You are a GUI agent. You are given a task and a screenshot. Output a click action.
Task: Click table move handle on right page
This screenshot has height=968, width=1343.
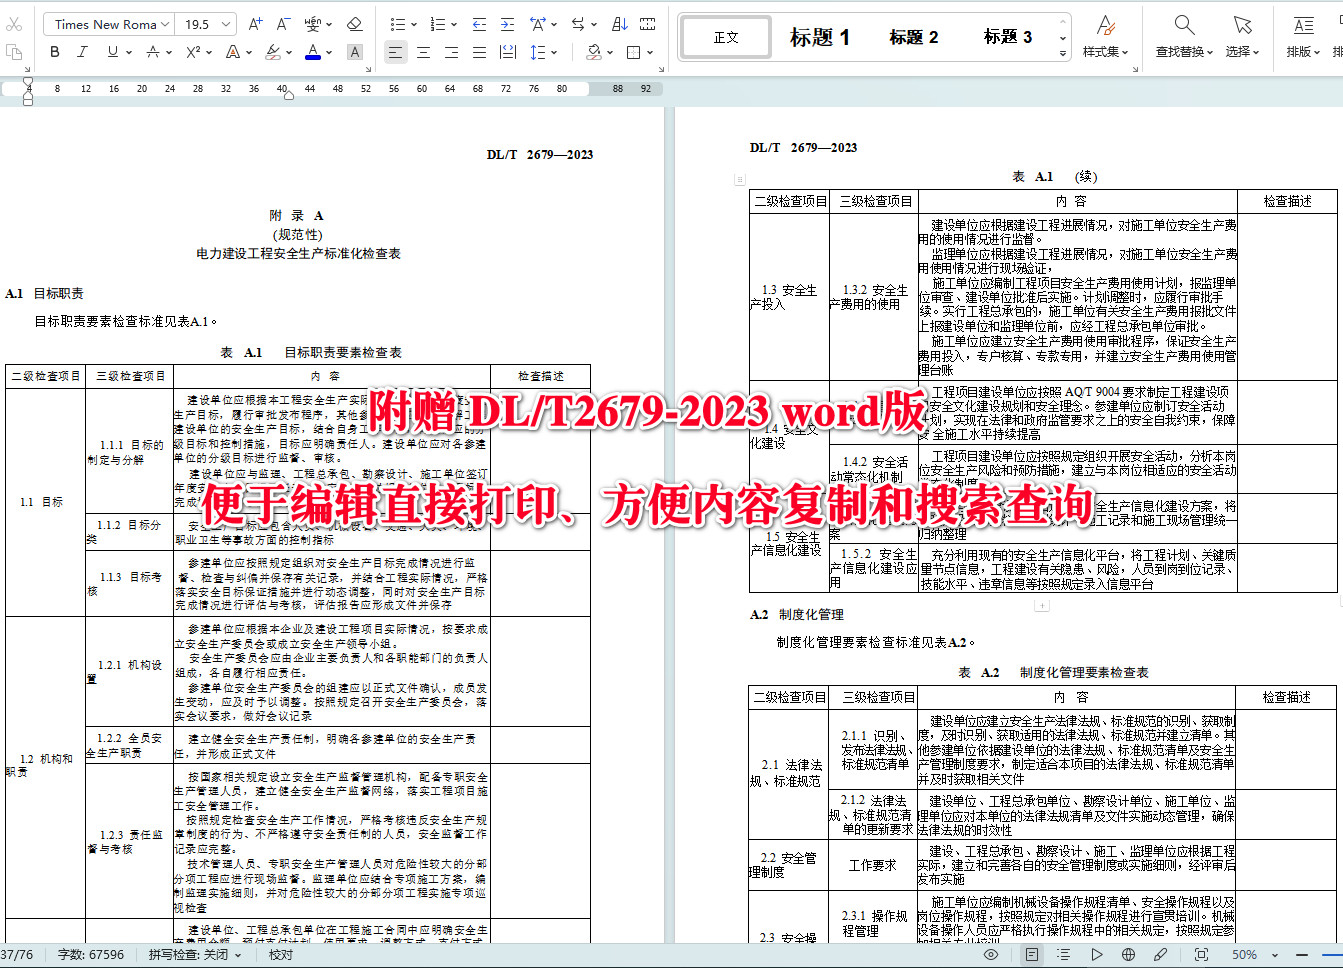pyautogui.click(x=740, y=180)
